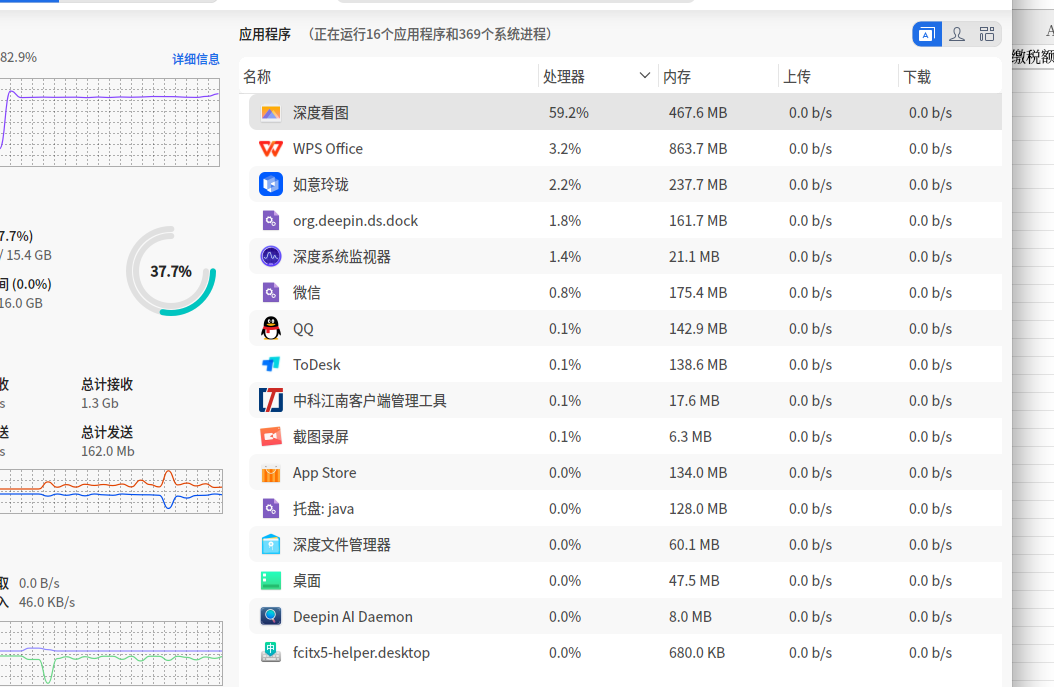1054x687 pixels.
Task: Switch to all processes view button
Action: point(986,34)
